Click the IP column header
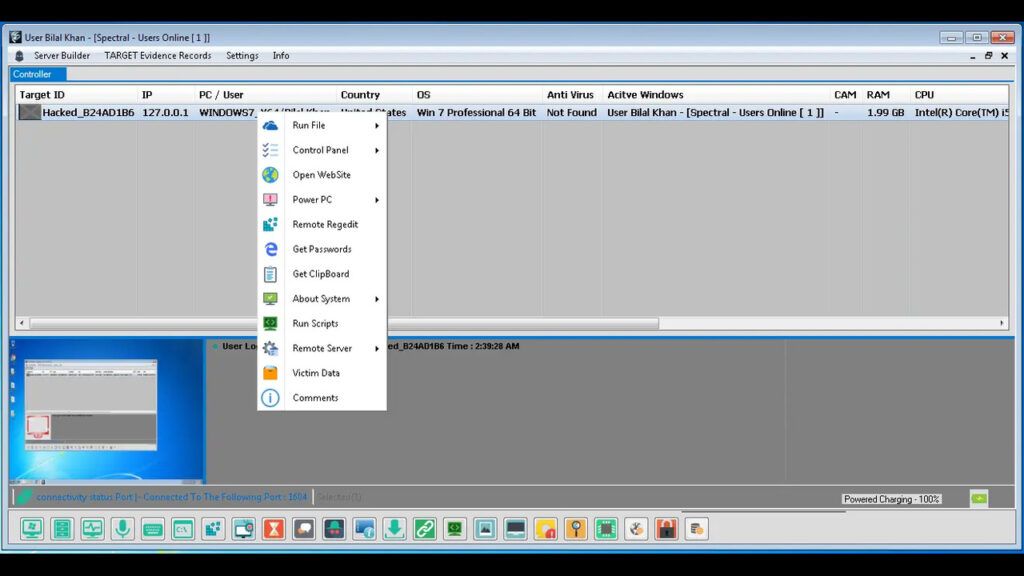The width and height of the screenshot is (1024, 576). pyautogui.click(x=166, y=95)
